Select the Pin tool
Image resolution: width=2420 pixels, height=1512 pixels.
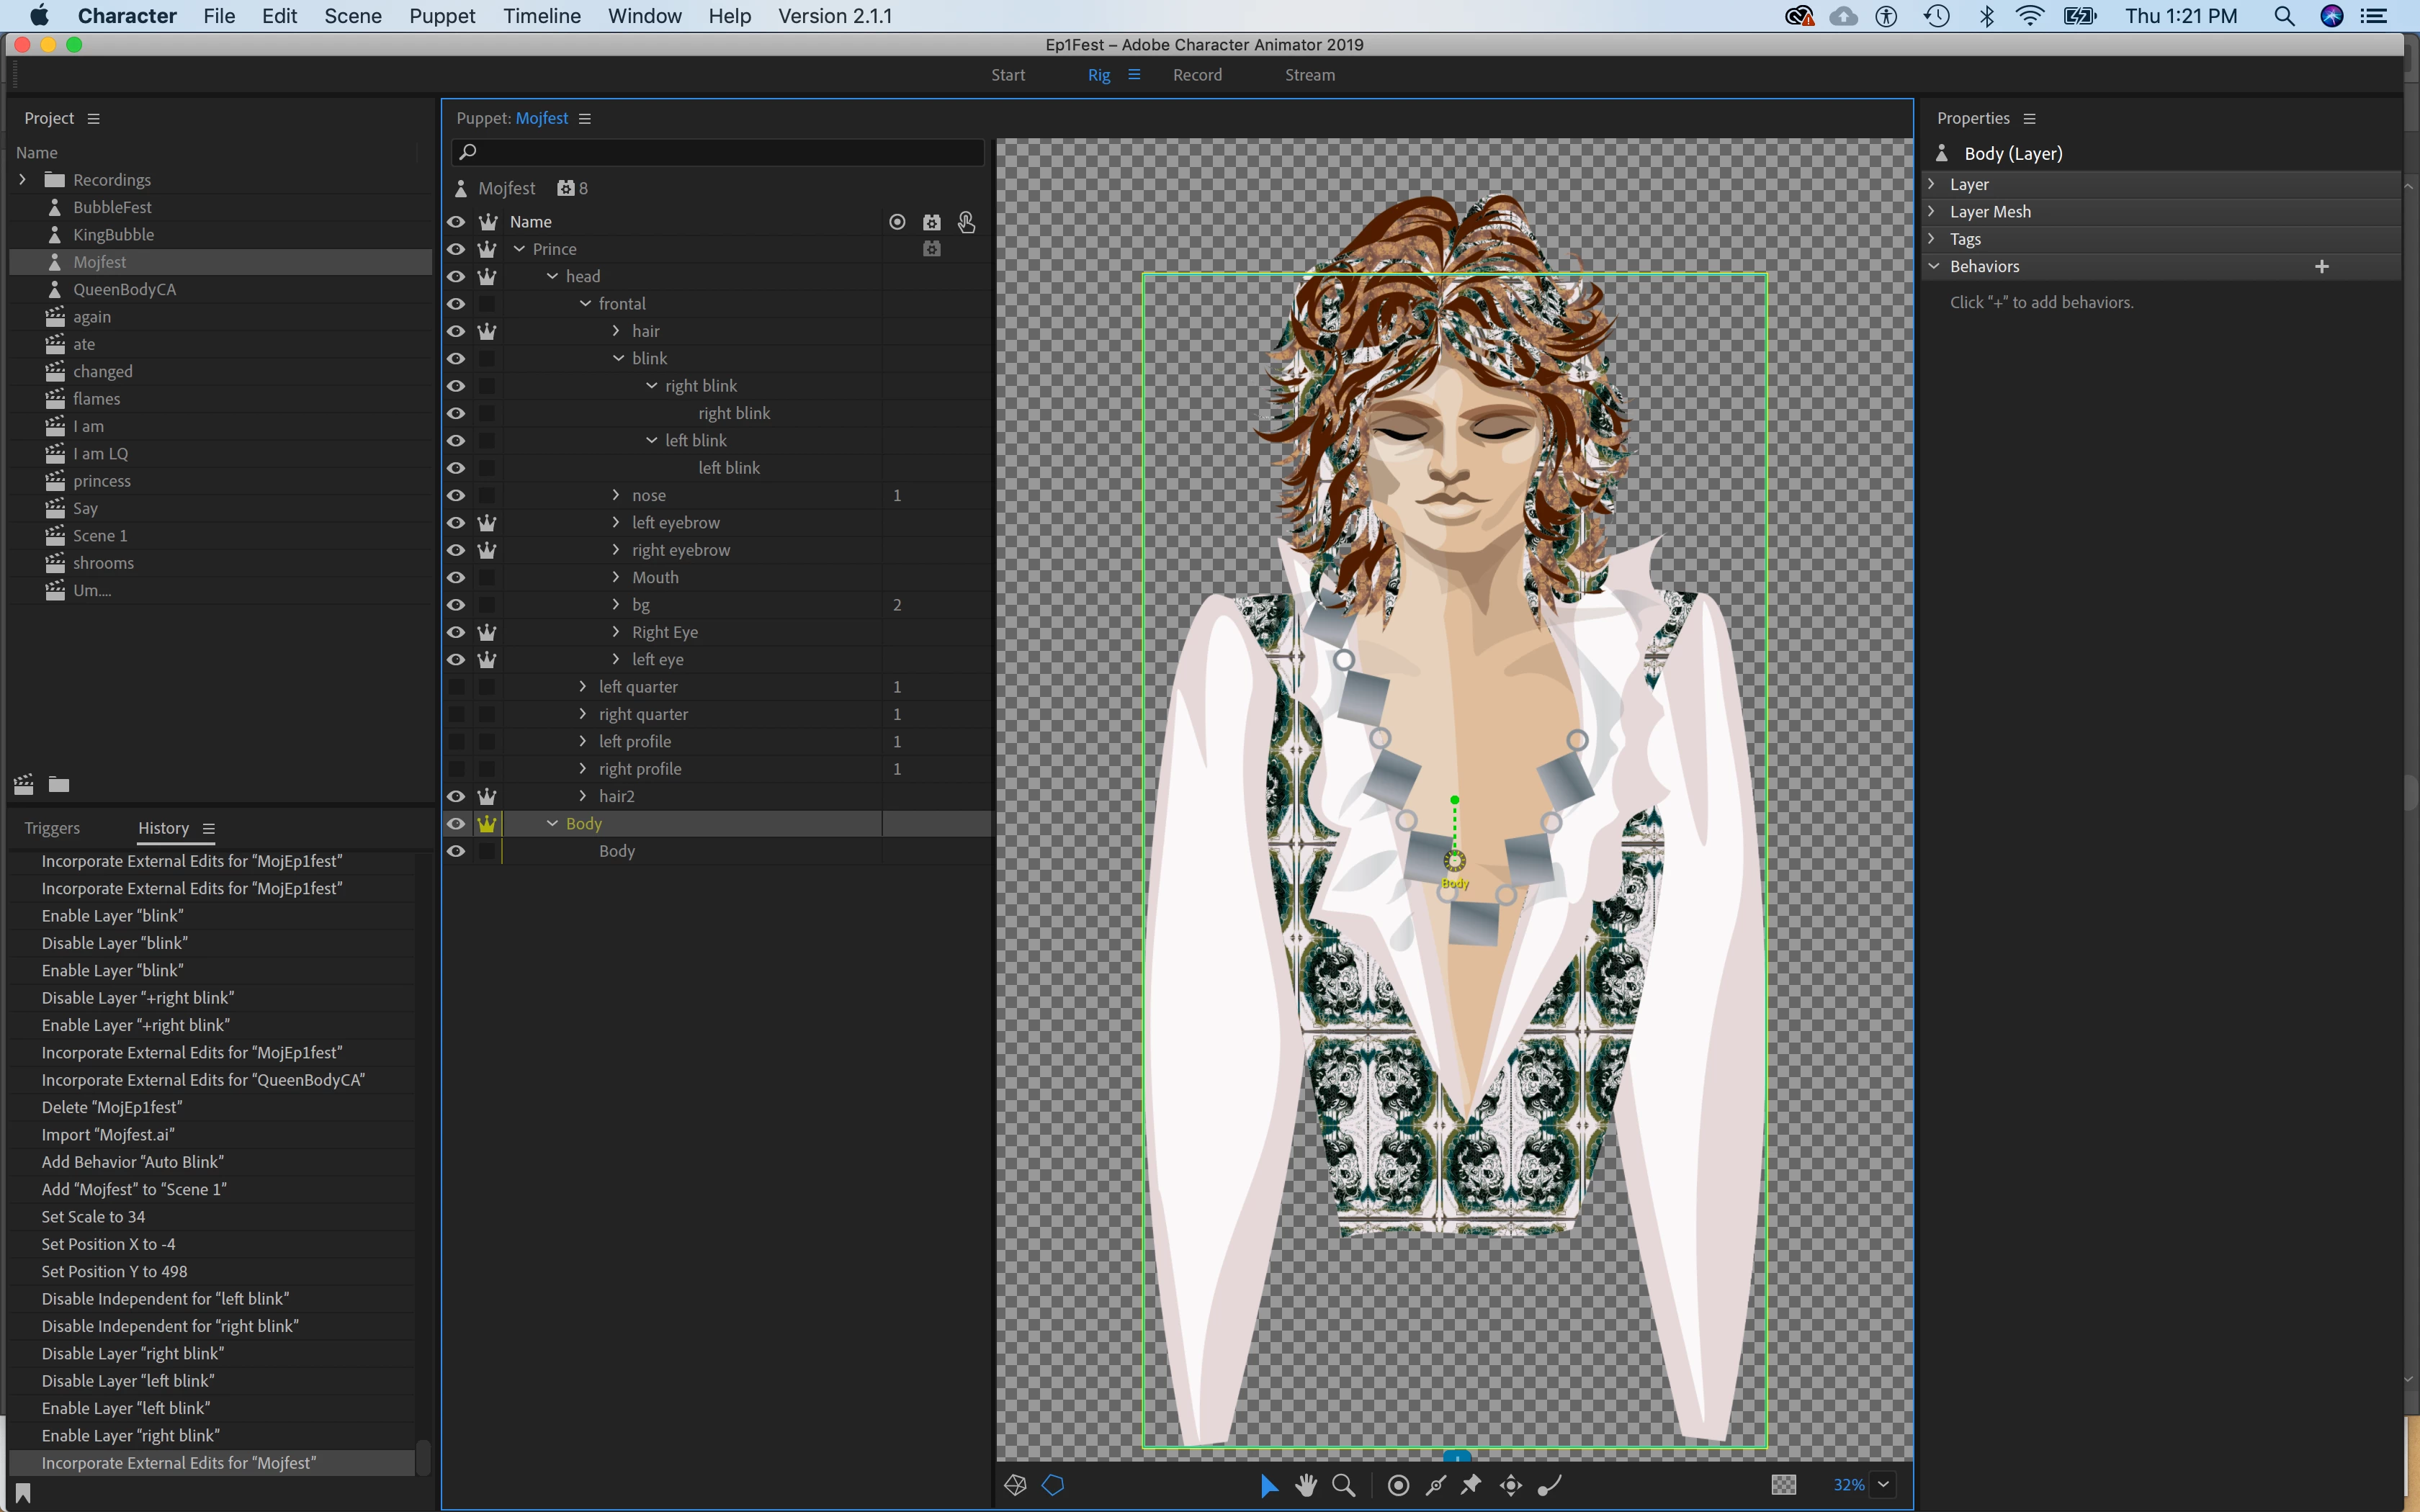[1471, 1485]
